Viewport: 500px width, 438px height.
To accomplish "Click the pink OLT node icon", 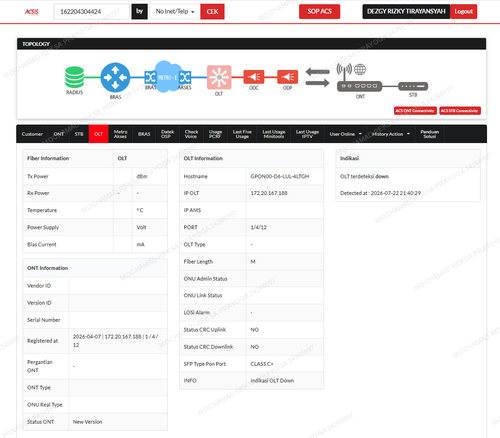I will click(x=219, y=77).
